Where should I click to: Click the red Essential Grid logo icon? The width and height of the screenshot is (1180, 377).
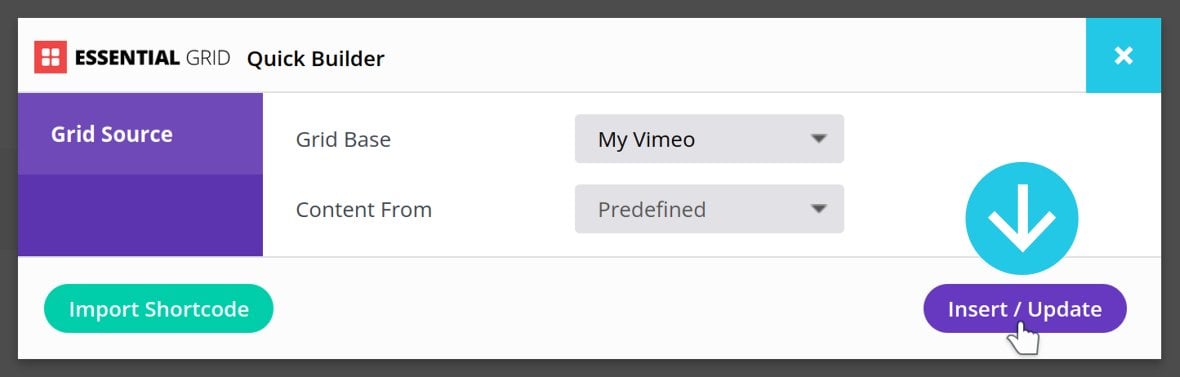50,57
